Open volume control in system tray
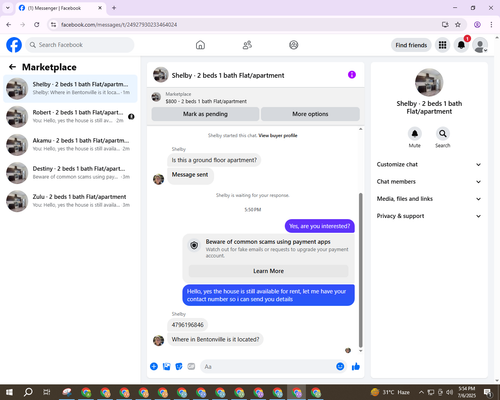The height and width of the screenshot is (400, 500). pos(449,392)
